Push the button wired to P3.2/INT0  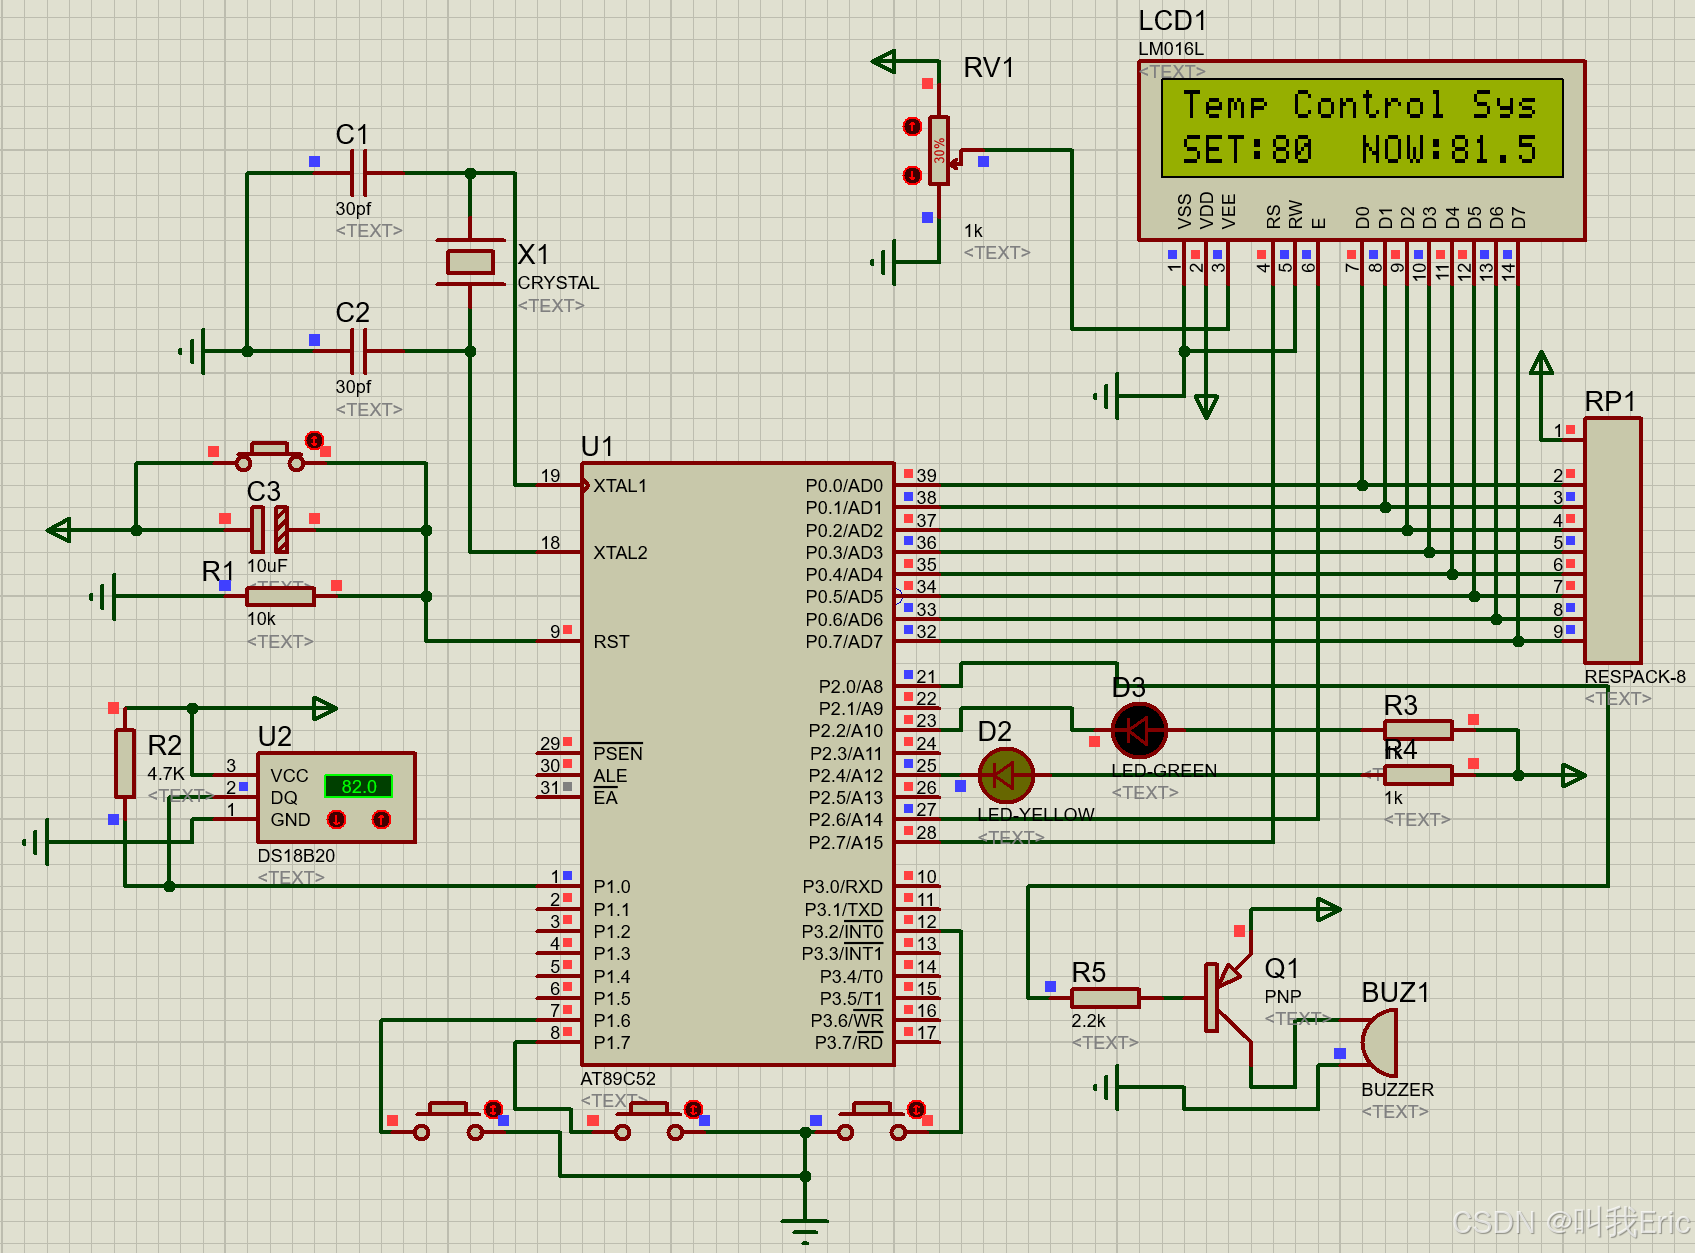[x=871, y=1121]
